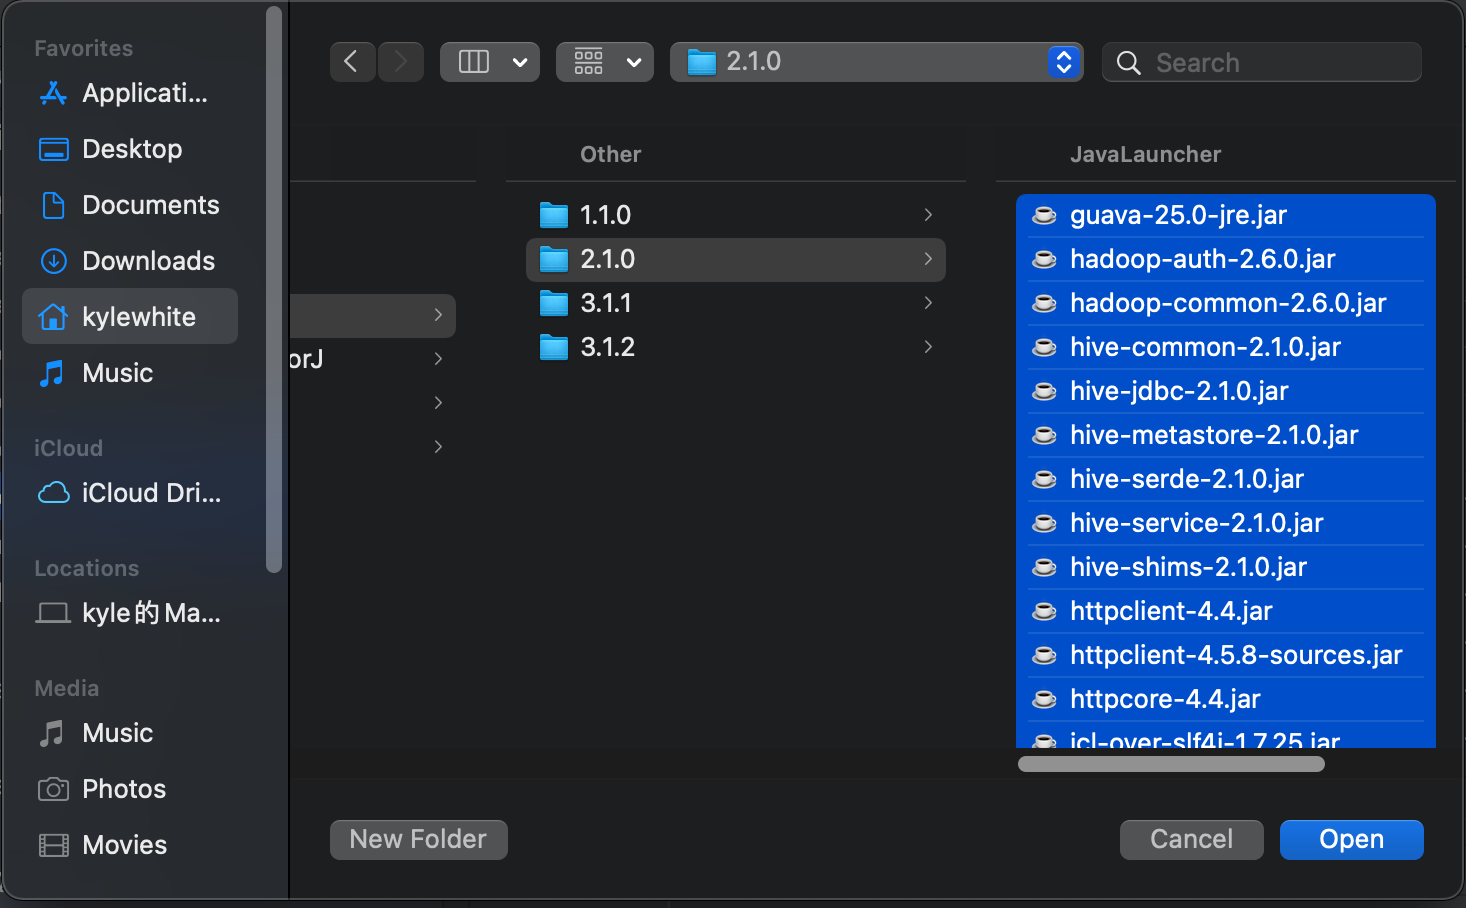Click the iCloud Drive cloud icon
The width and height of the screenshot is (1466, 908).
coord(53,493)
